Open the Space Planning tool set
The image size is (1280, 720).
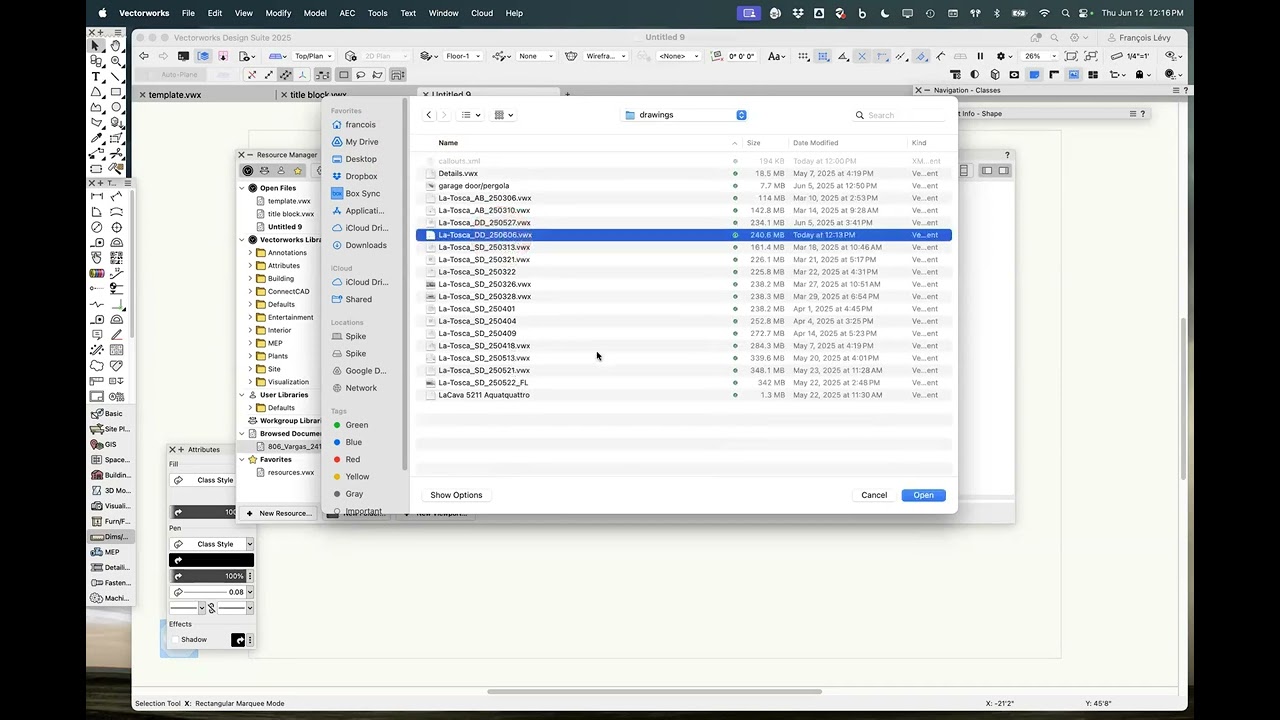click(x=110, y=460)
